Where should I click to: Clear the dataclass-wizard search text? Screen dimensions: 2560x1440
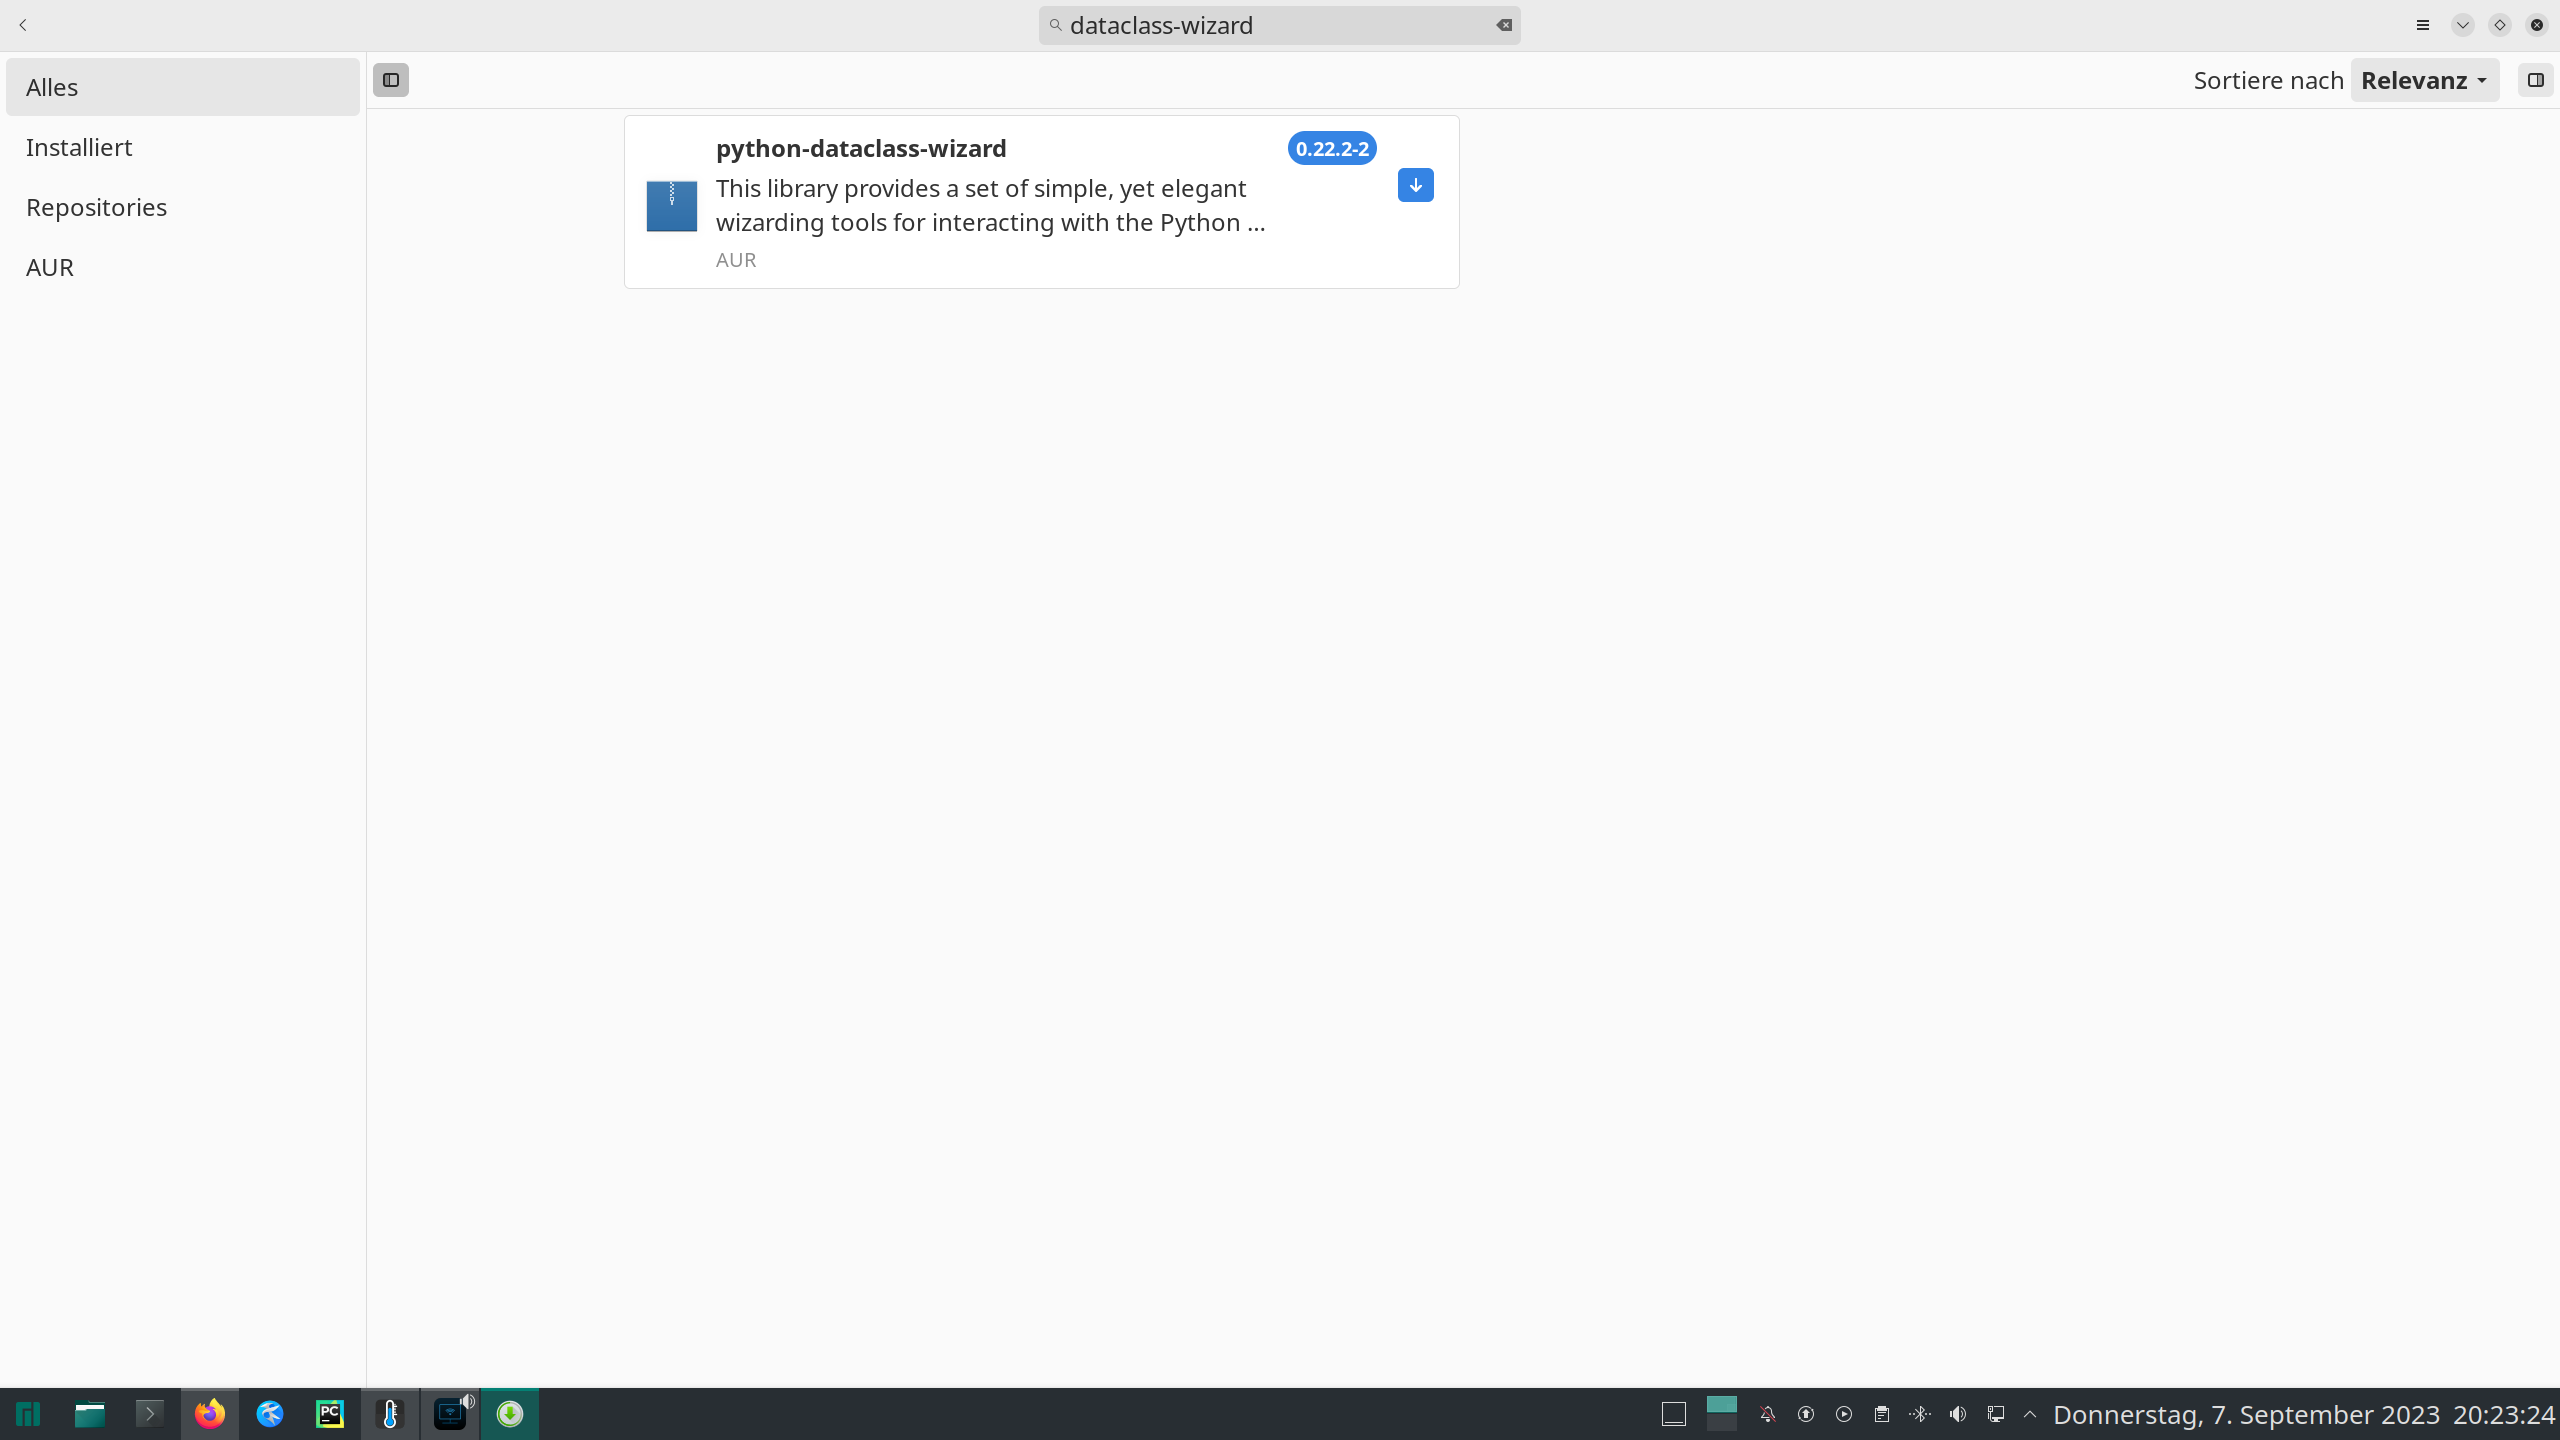[1504, 25]
